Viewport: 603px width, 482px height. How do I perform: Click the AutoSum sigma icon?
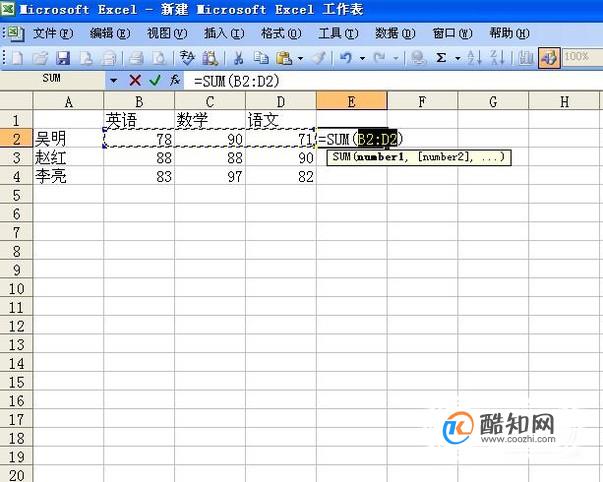click(441, 58)
